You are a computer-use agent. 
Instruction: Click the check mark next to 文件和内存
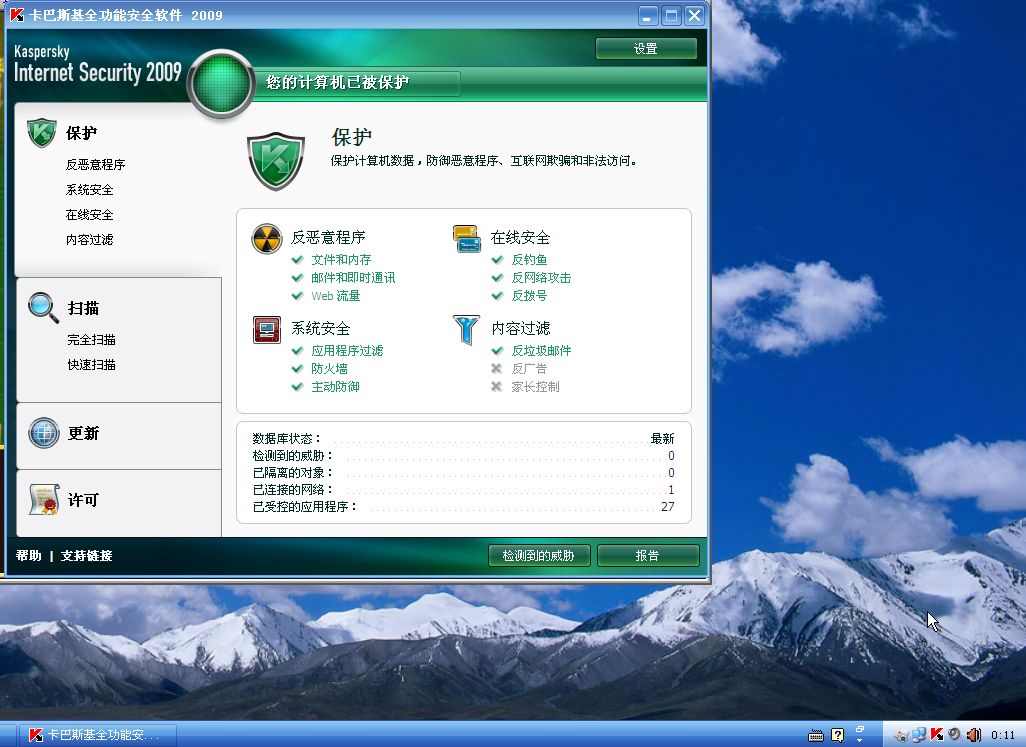click(x=297, y=260)
